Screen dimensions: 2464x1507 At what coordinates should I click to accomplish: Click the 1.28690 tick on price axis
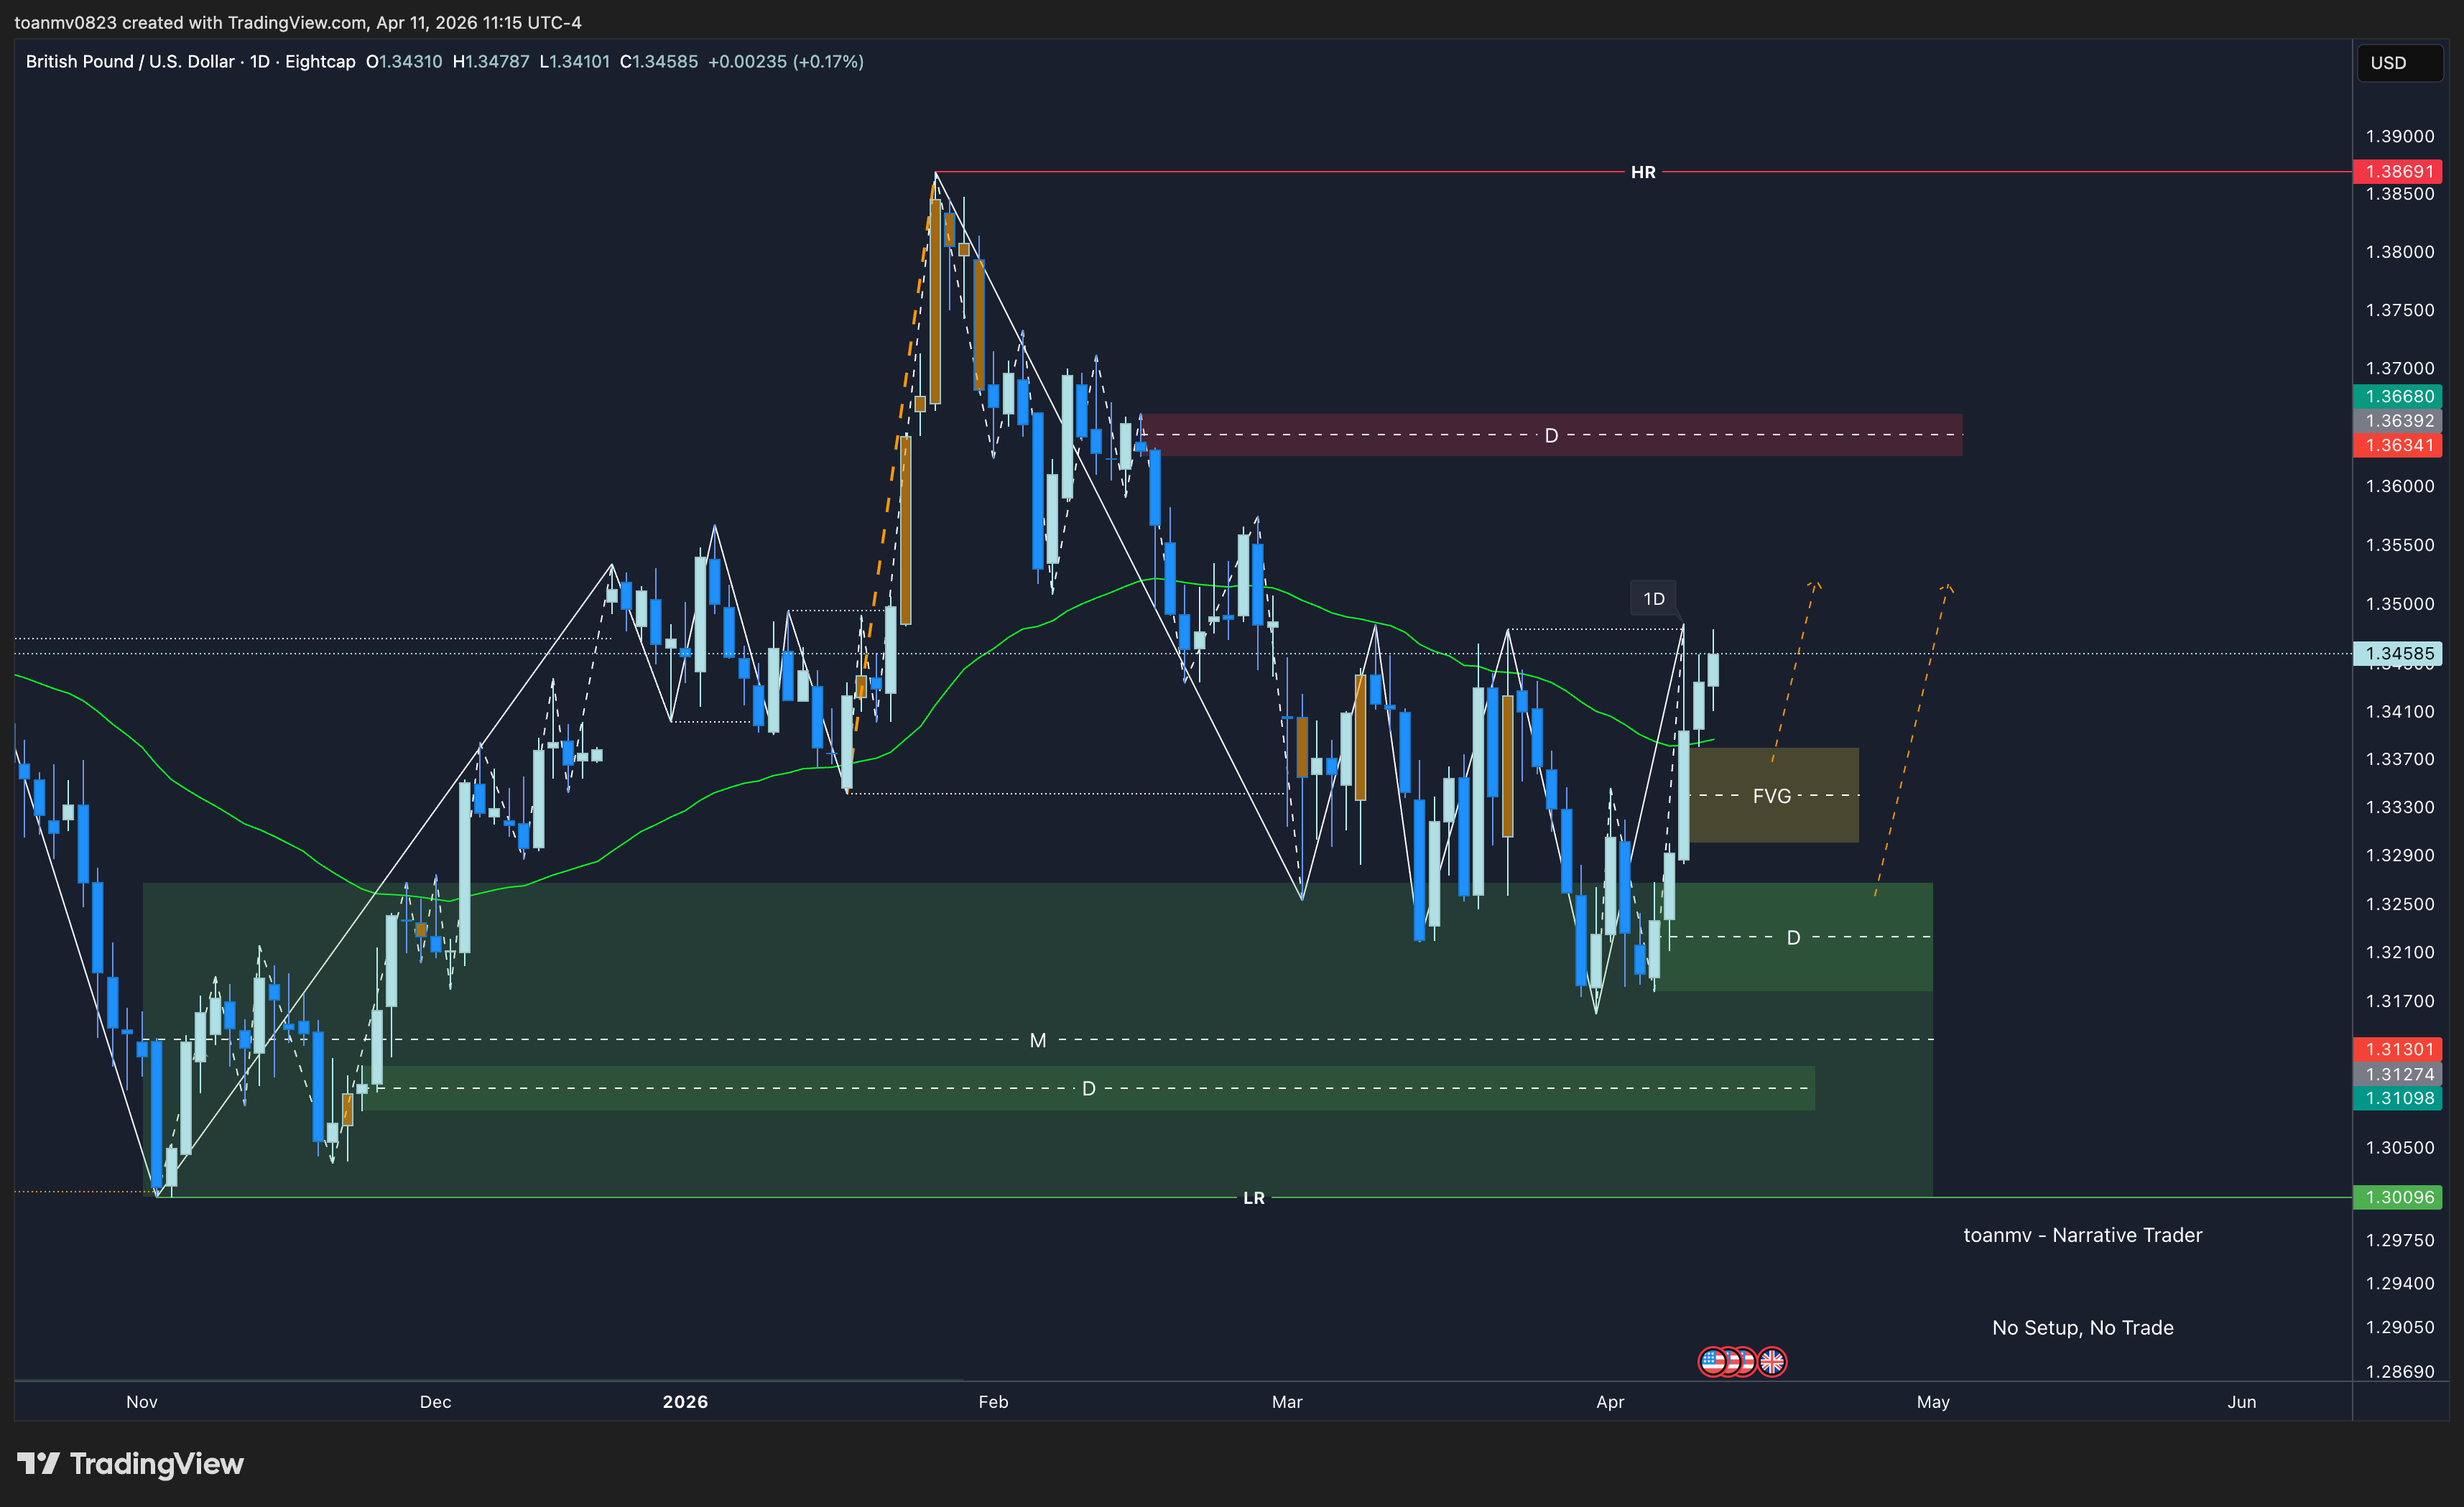[2400, 1372]
